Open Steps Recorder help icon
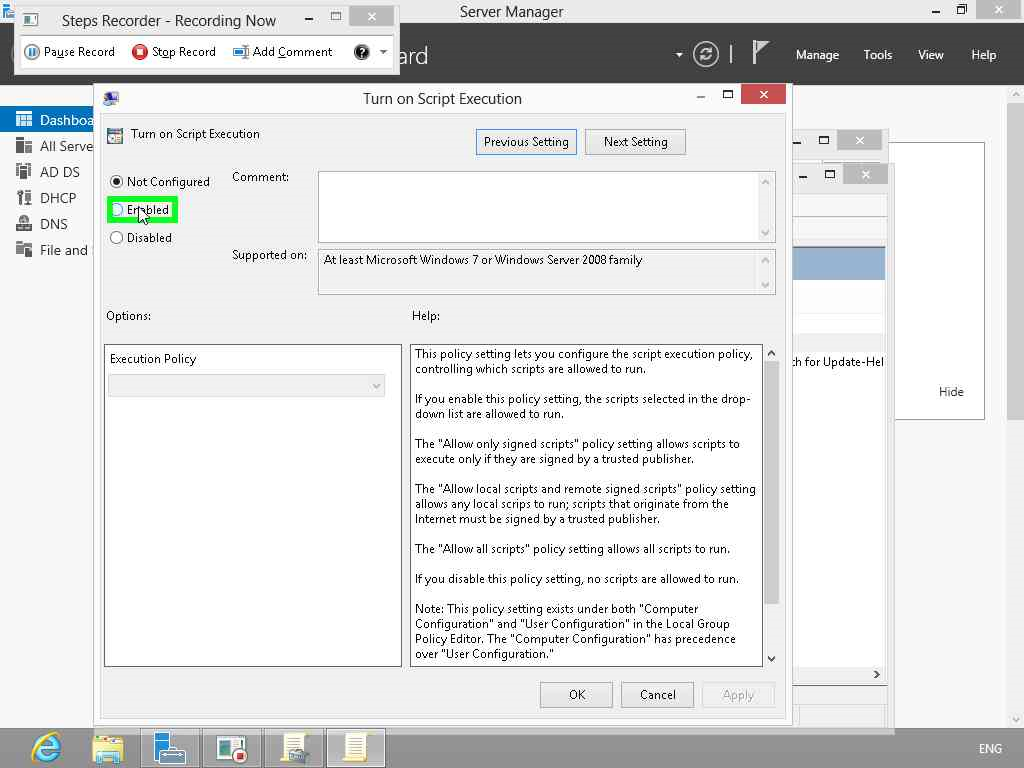The height and width of the screenshot is (768, 1024). click(362, 52)
